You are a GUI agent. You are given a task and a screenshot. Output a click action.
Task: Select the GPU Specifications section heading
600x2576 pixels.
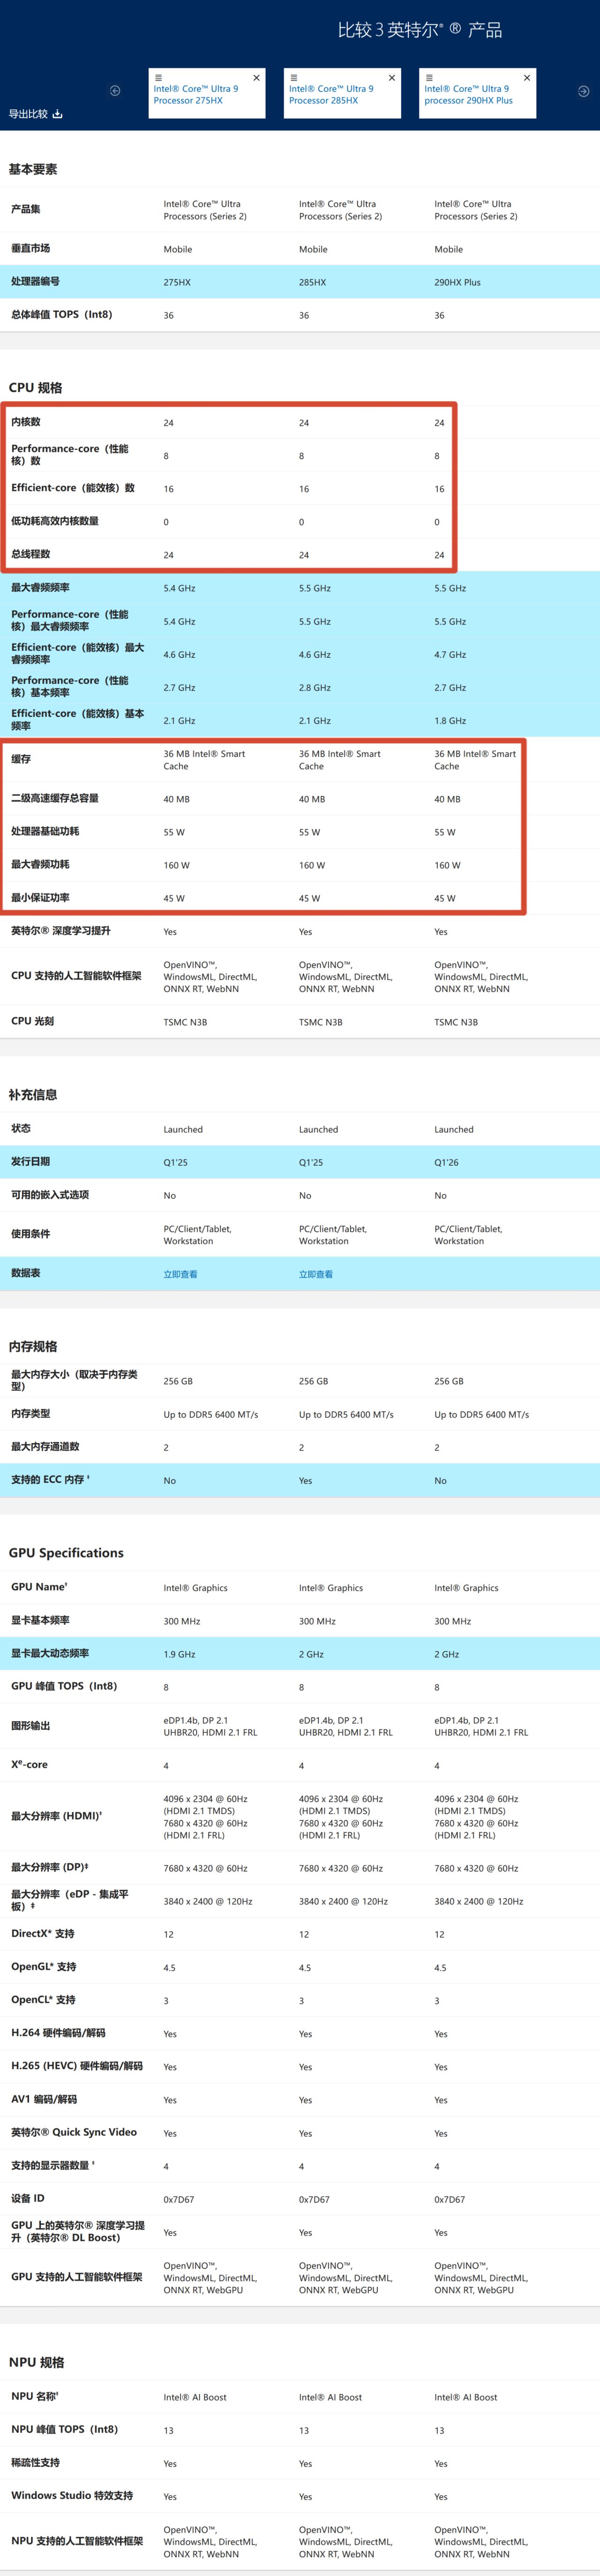66,1553
